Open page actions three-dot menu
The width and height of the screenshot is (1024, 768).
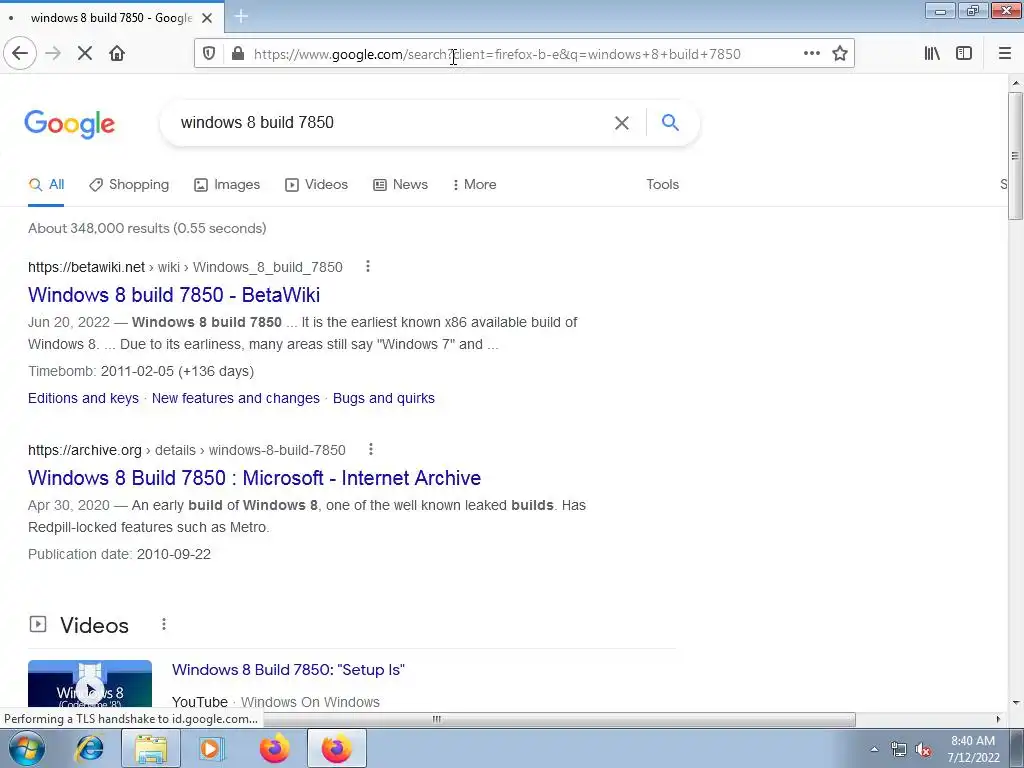pyautogui.click(x=812, y=54)
